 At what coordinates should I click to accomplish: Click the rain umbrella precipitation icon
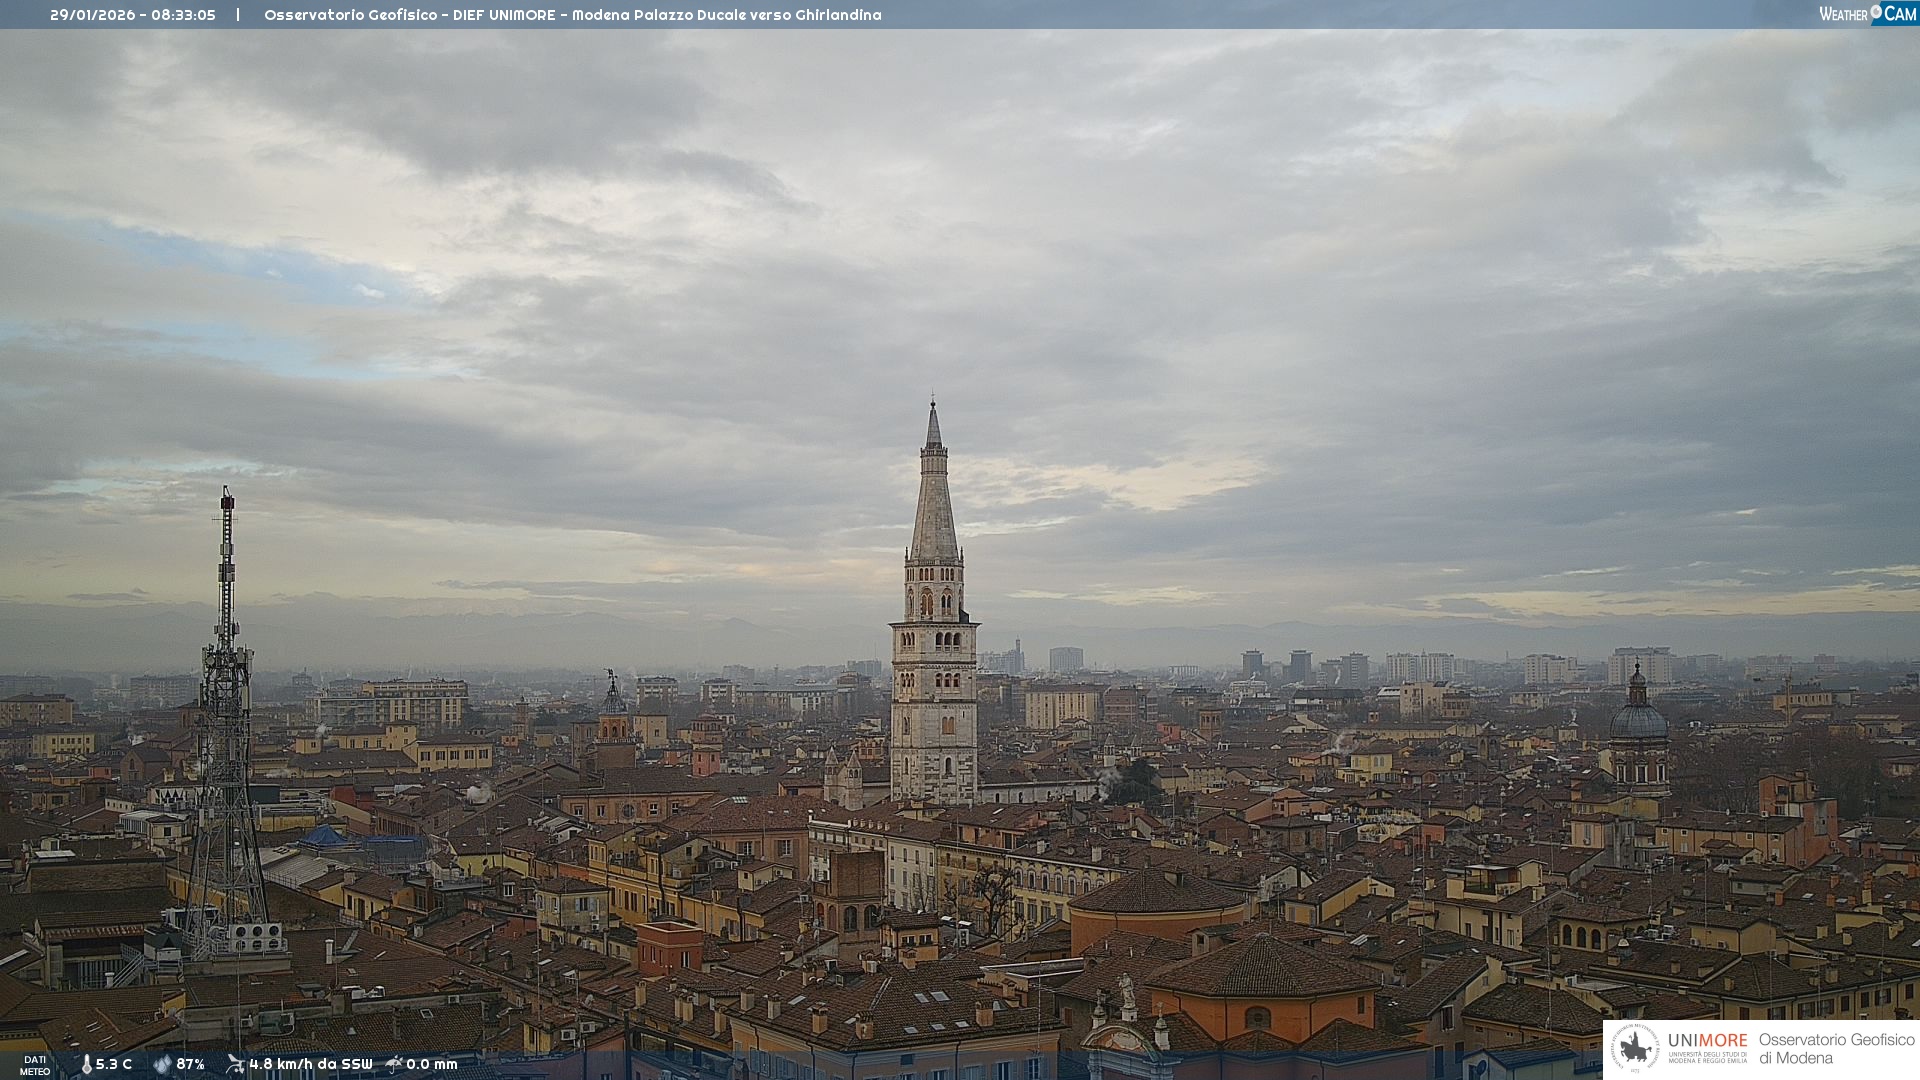tap(394, 1064)
